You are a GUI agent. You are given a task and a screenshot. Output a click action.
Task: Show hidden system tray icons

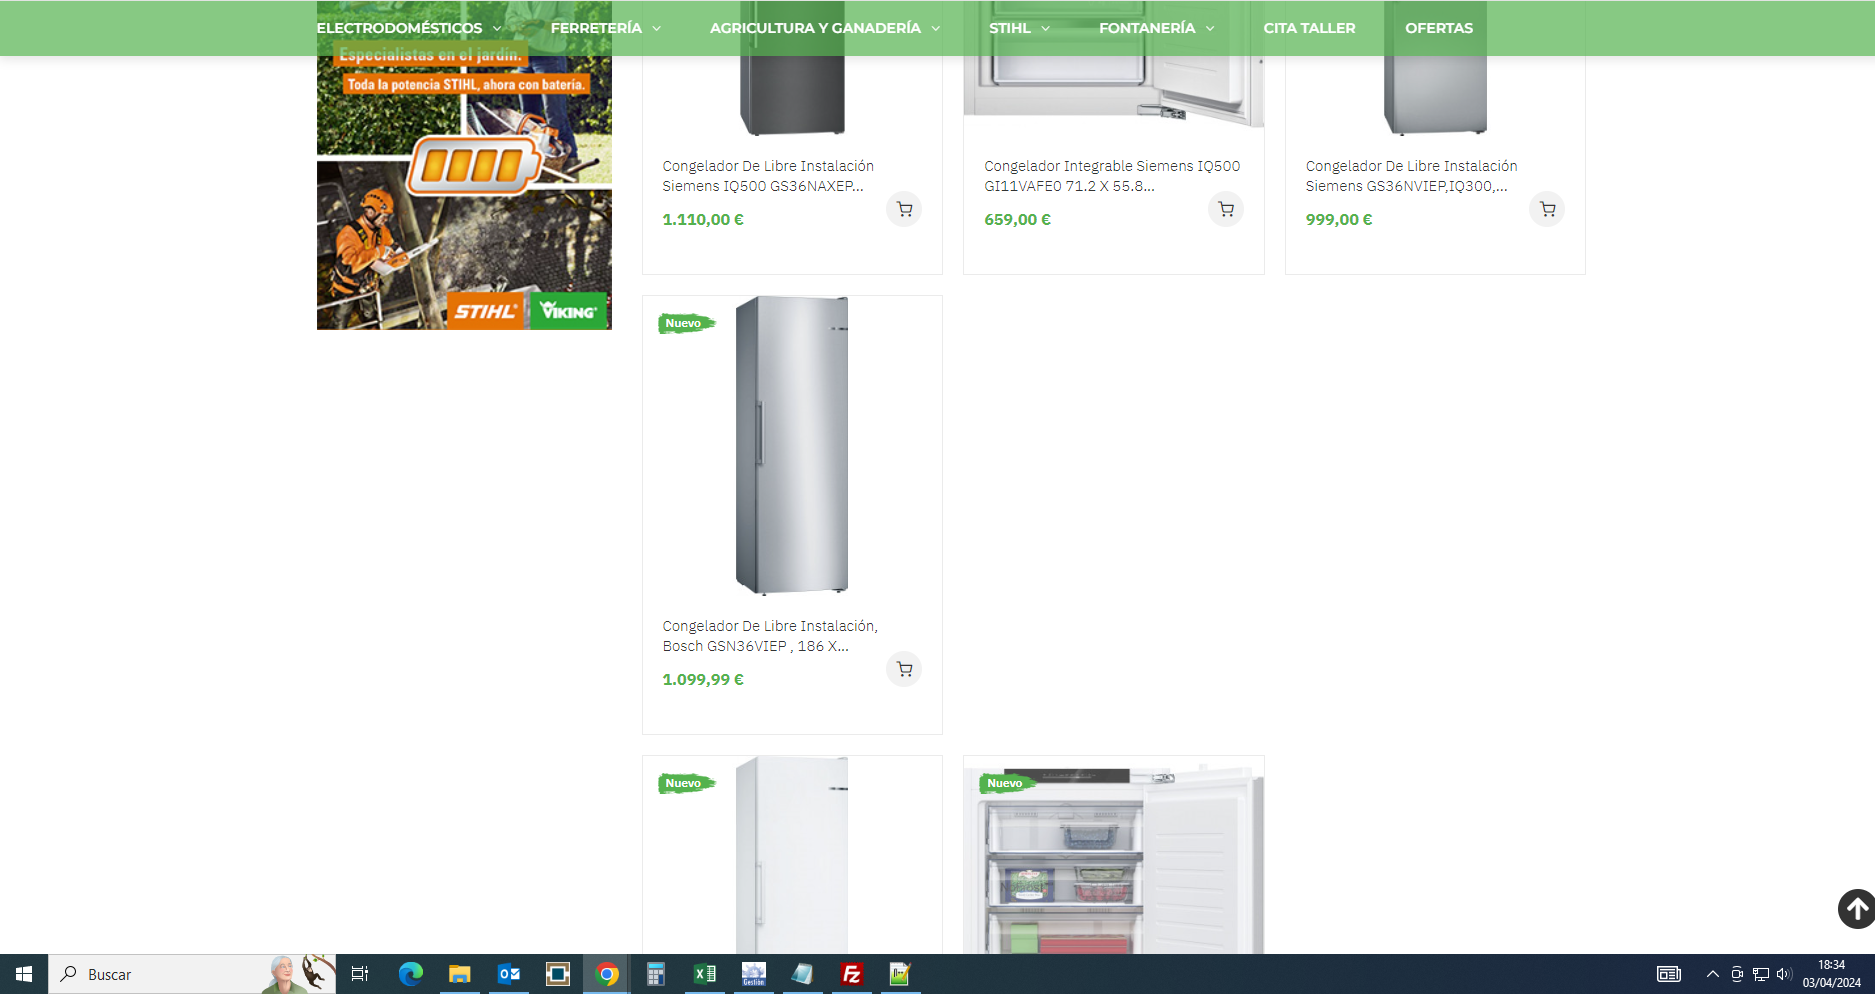coord(1712,974)
